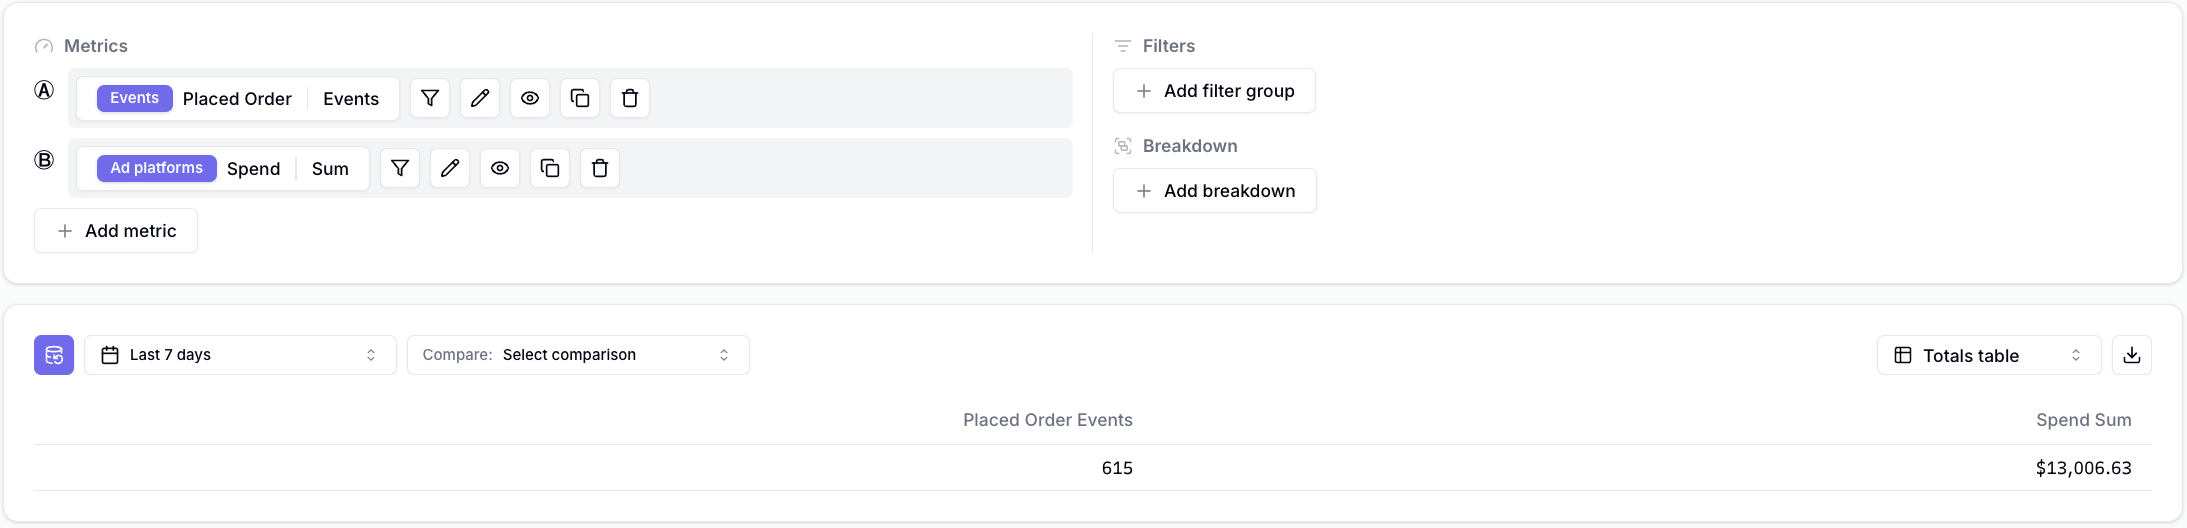Hide the Spend metric using eye icon
Screen dimensions: 2187x528
click(x=500, y=168)
